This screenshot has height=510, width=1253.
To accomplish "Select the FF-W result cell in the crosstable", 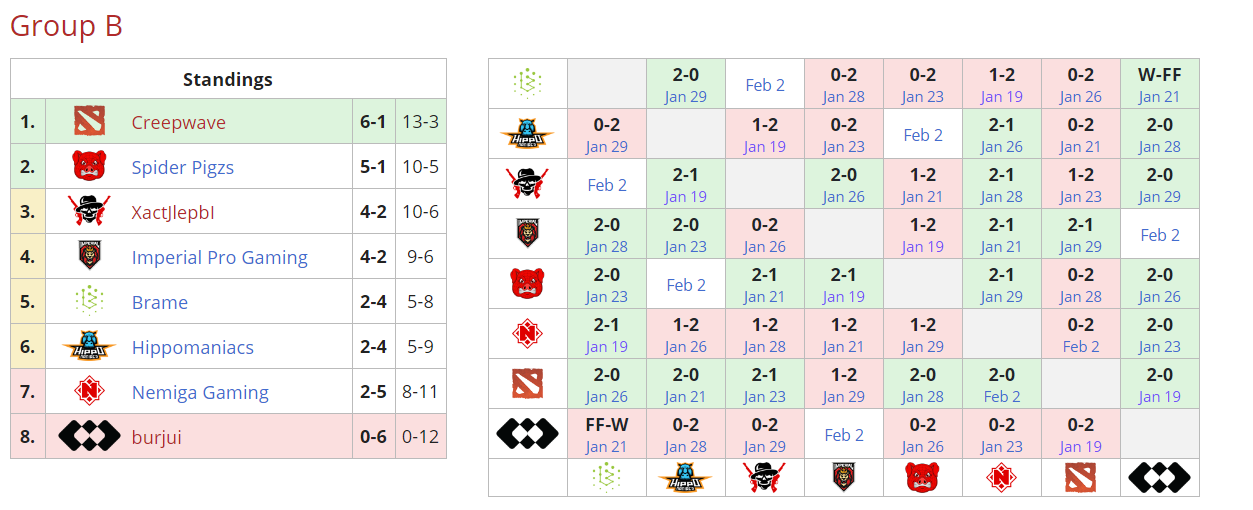I will 606,434.
